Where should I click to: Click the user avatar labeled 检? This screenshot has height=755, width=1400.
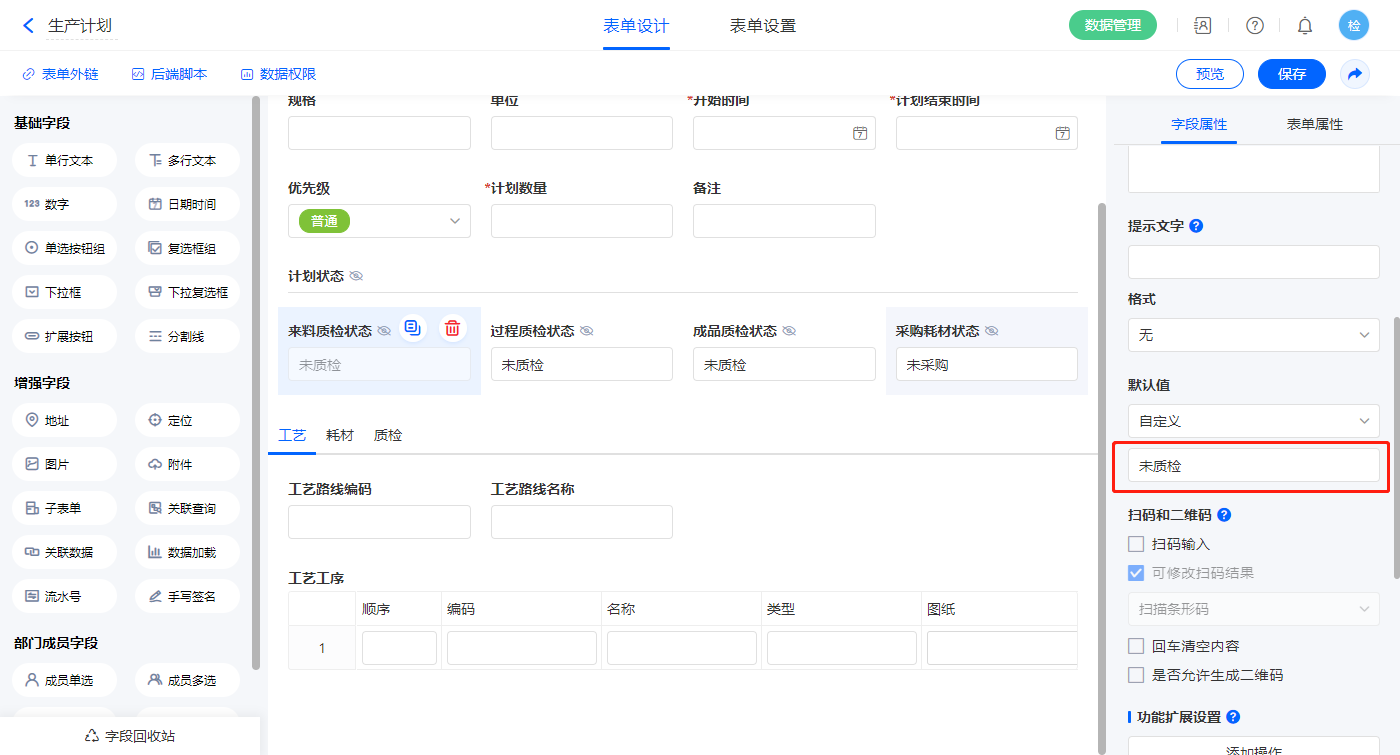(1353, 26)
